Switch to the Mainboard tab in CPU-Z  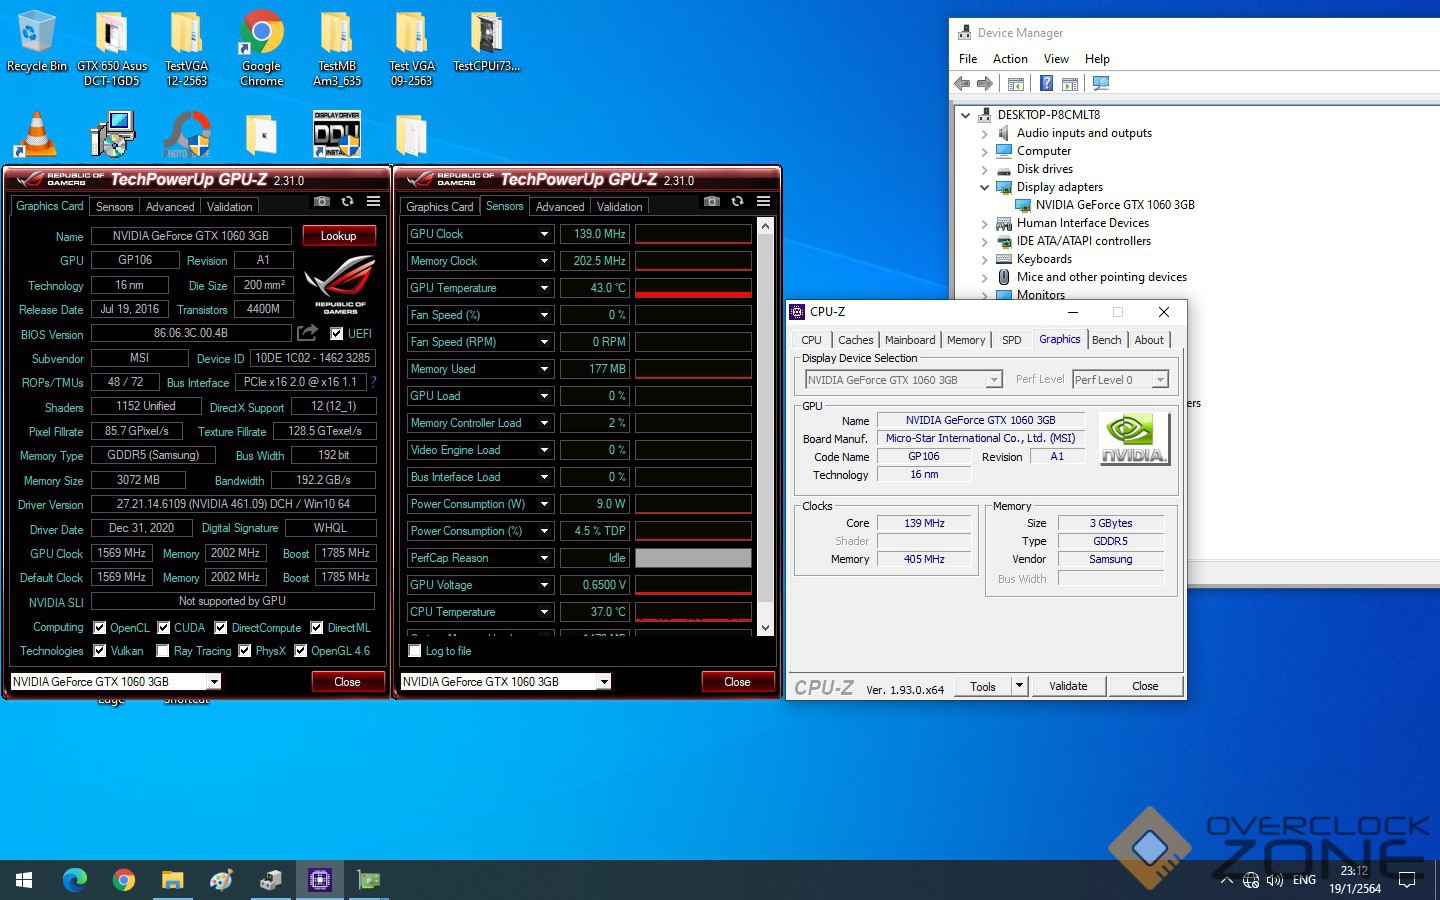[x=910, y=340]
